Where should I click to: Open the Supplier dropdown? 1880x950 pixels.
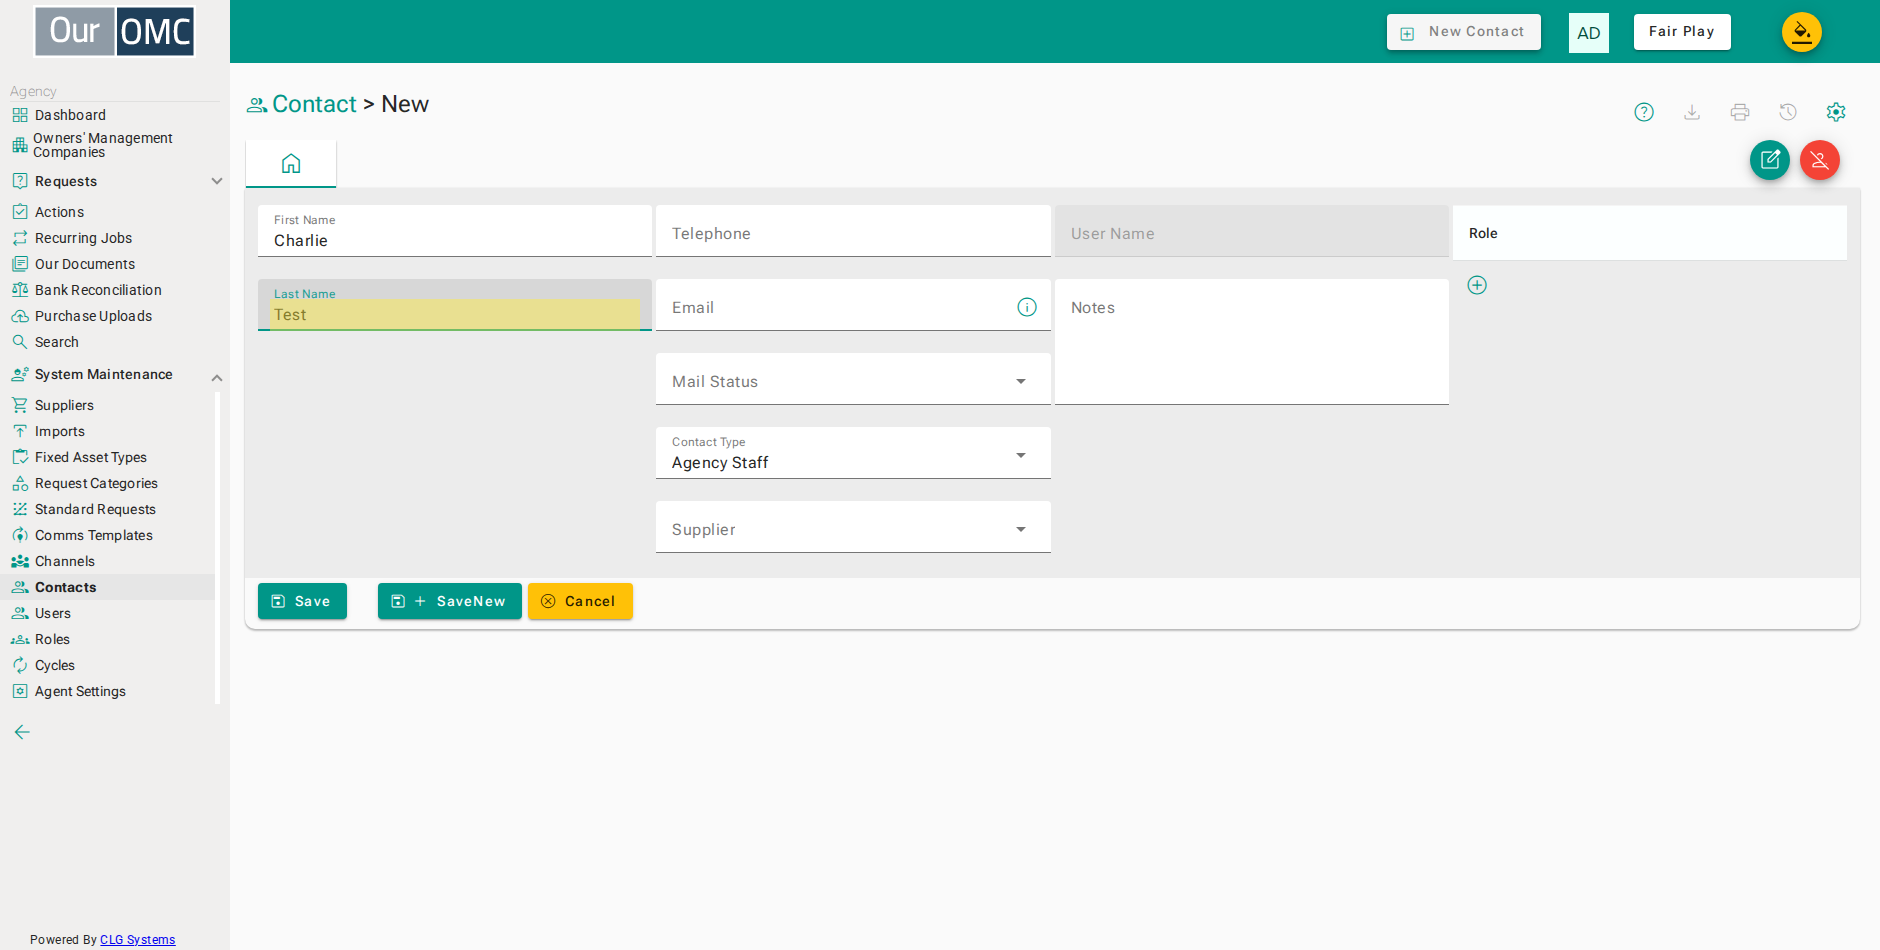[x=853, y=527]
